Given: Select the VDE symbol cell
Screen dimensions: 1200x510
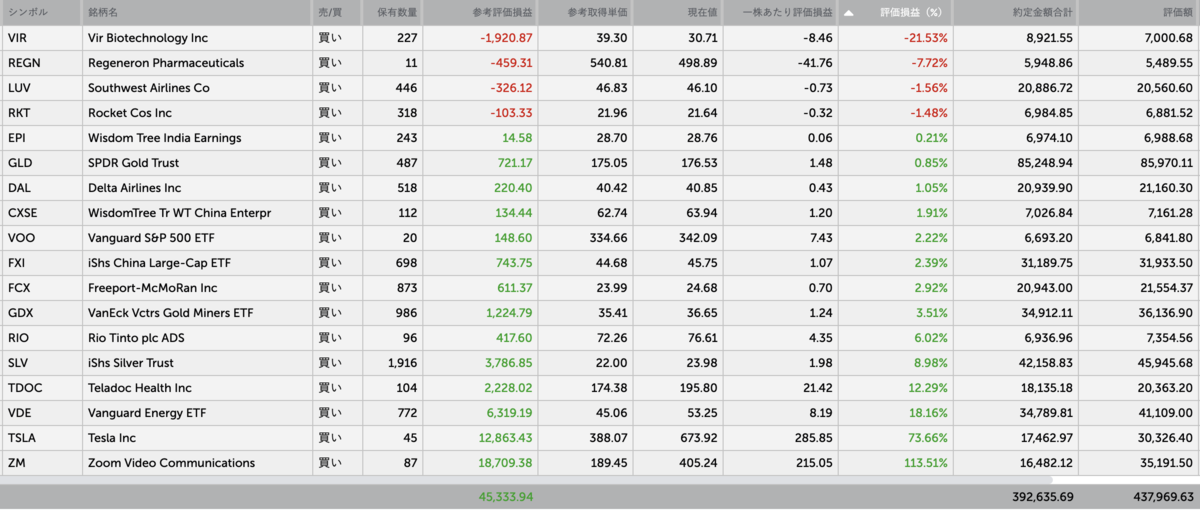Looking at the screenshot, I should tap(41, 413).
